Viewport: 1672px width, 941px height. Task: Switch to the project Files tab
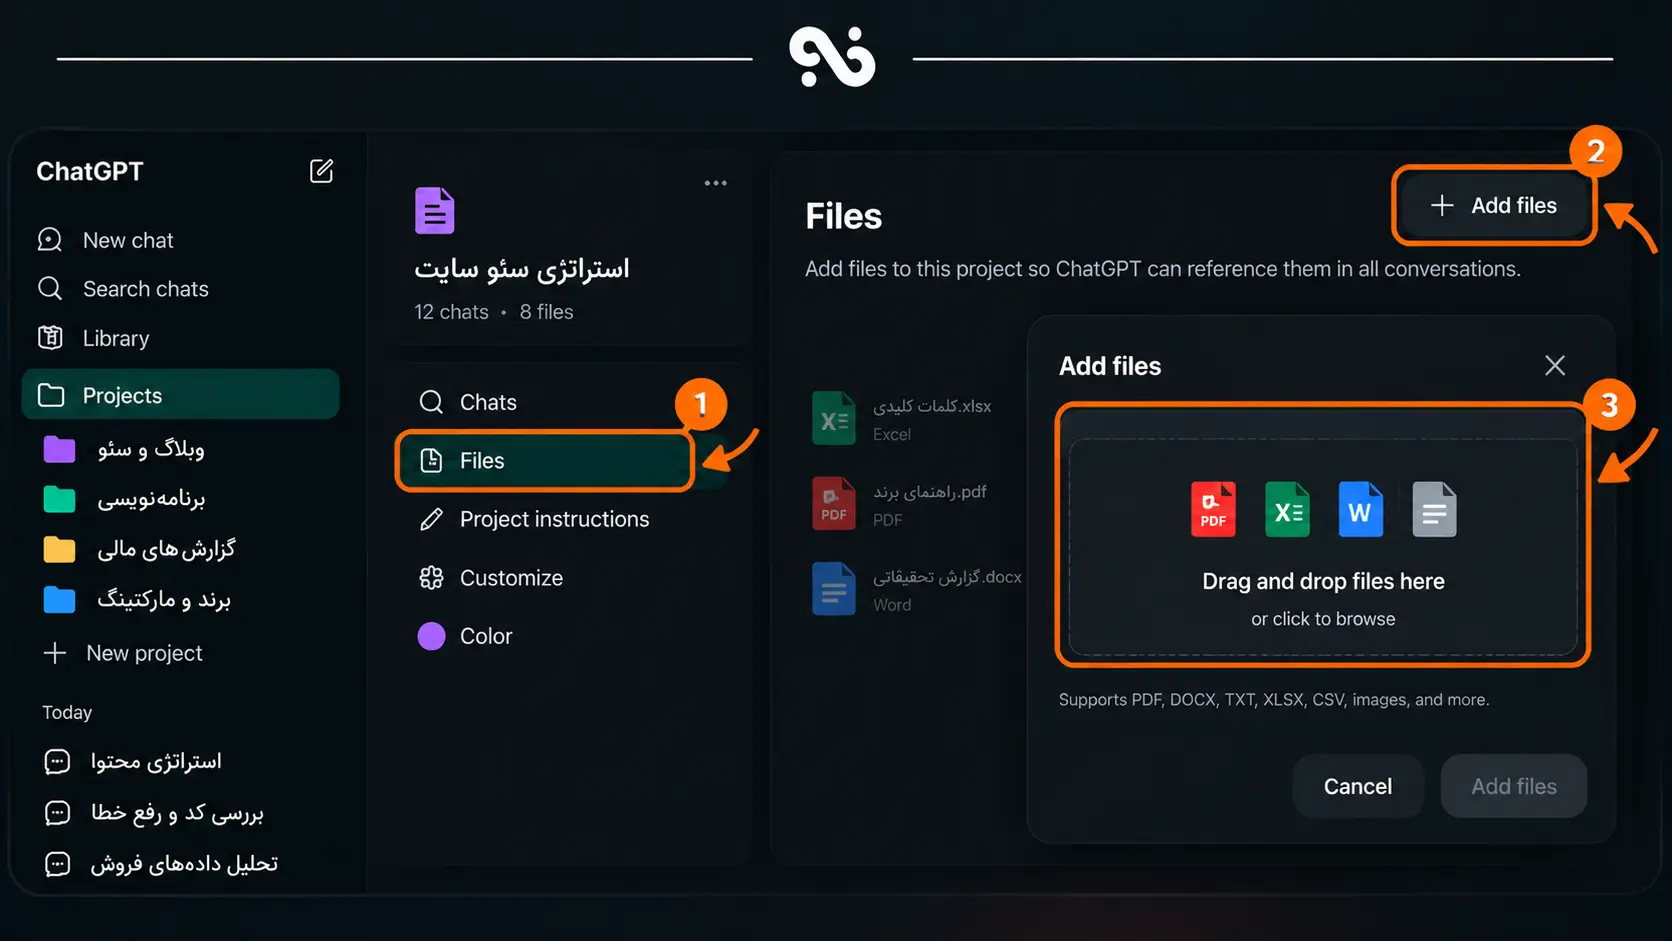pyautogui.click(x=545, y=460)
